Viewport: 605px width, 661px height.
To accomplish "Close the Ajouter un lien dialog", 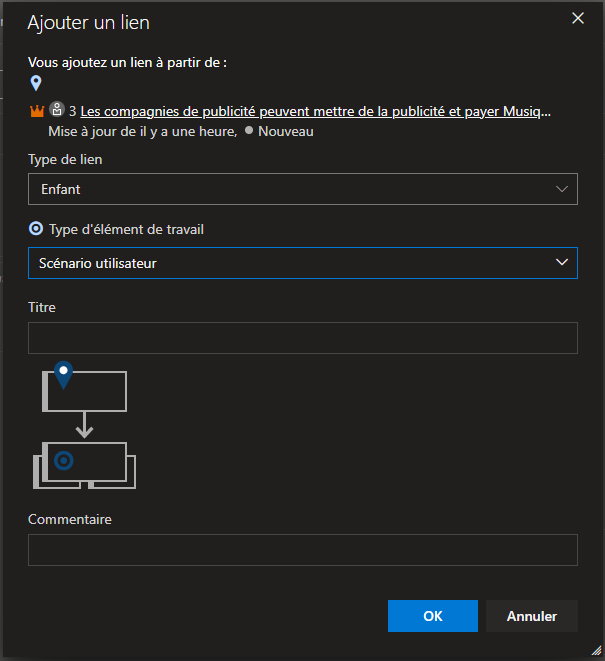I will (x=577, y=18).
